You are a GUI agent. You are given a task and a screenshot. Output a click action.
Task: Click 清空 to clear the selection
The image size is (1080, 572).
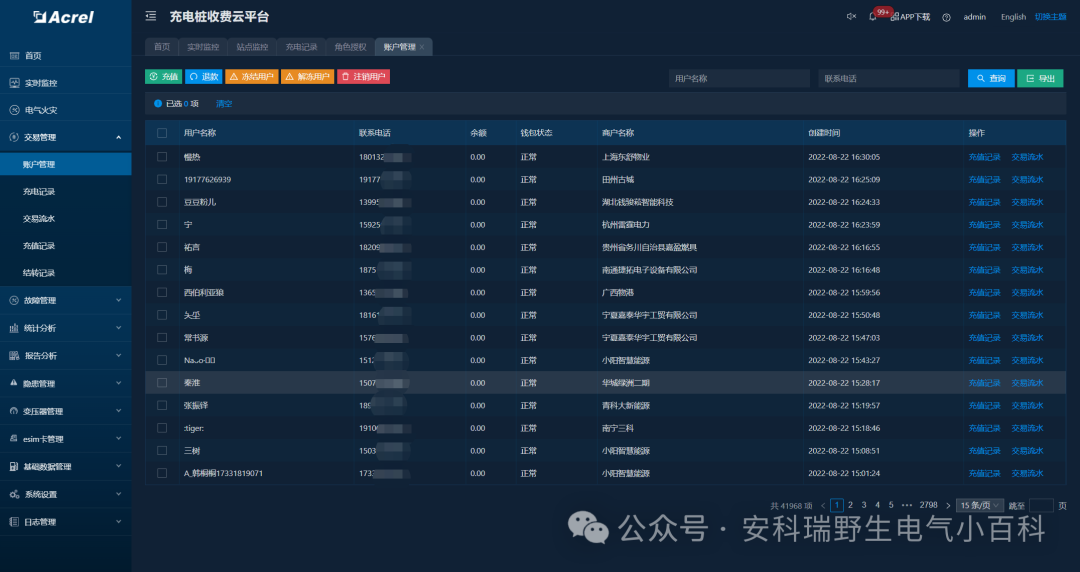pyautogui.click(x=224, y=103)
